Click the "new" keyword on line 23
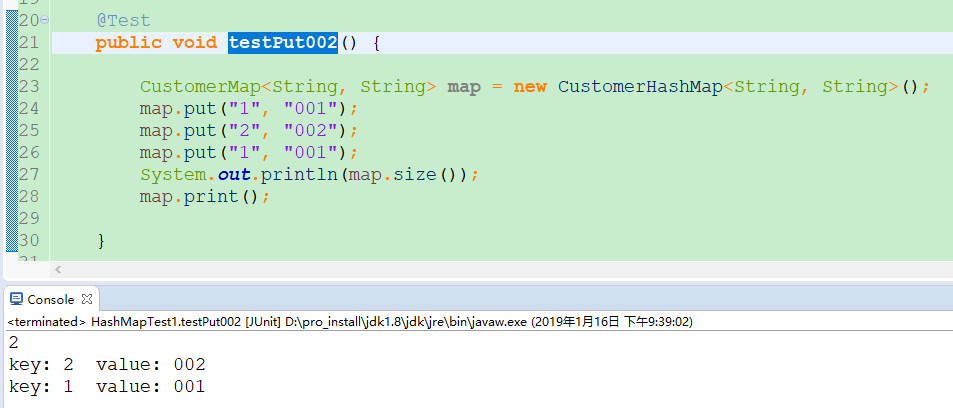 tap(530, 86)
